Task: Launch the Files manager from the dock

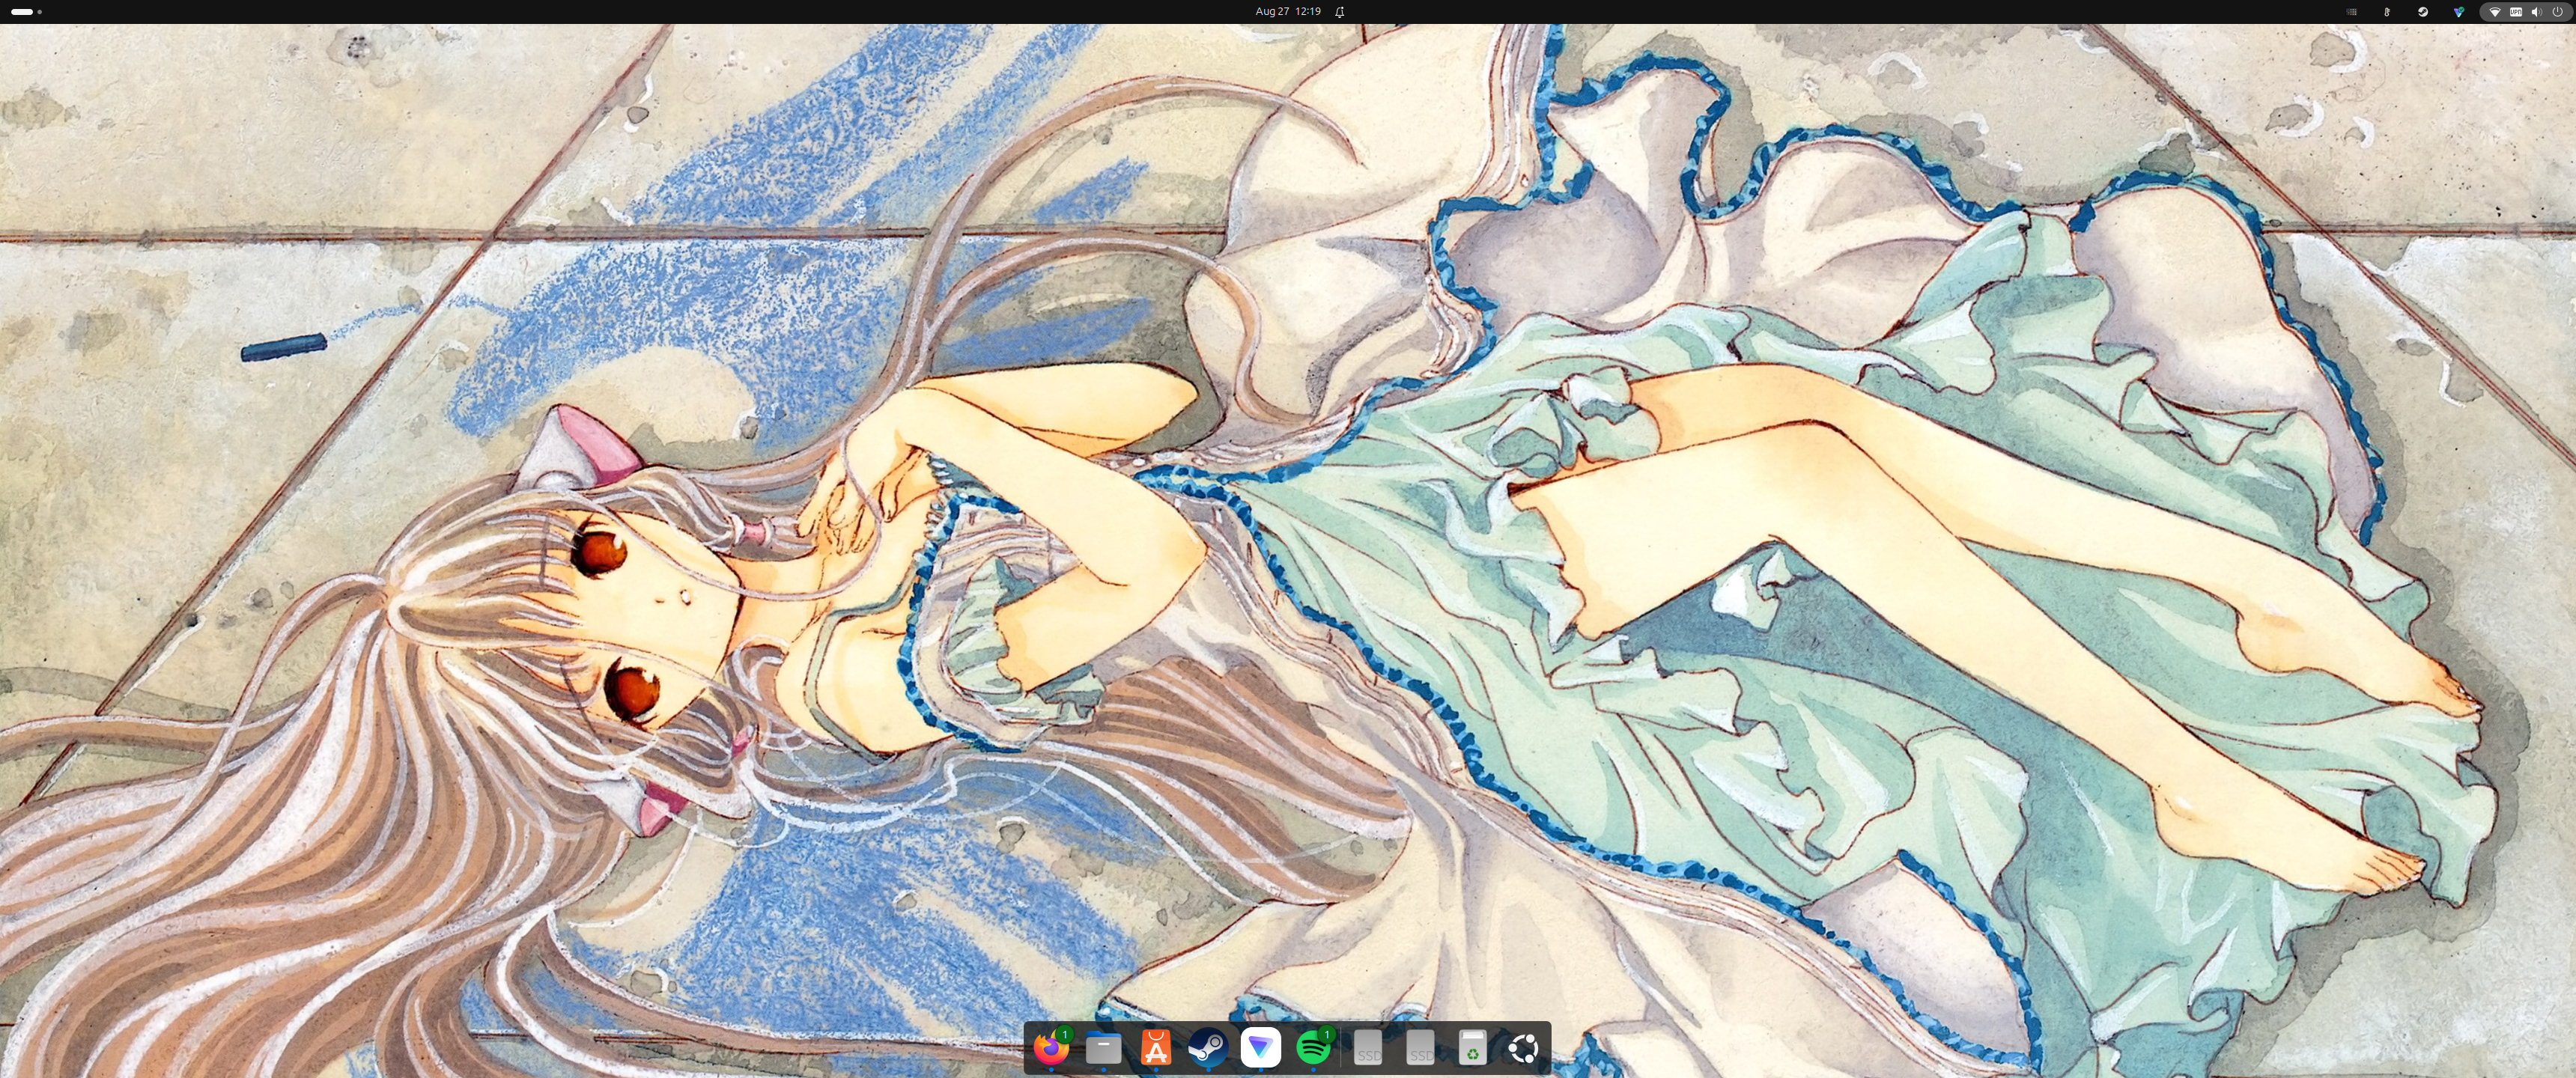Action: pyautogui.click(x=1103, y=1047)
